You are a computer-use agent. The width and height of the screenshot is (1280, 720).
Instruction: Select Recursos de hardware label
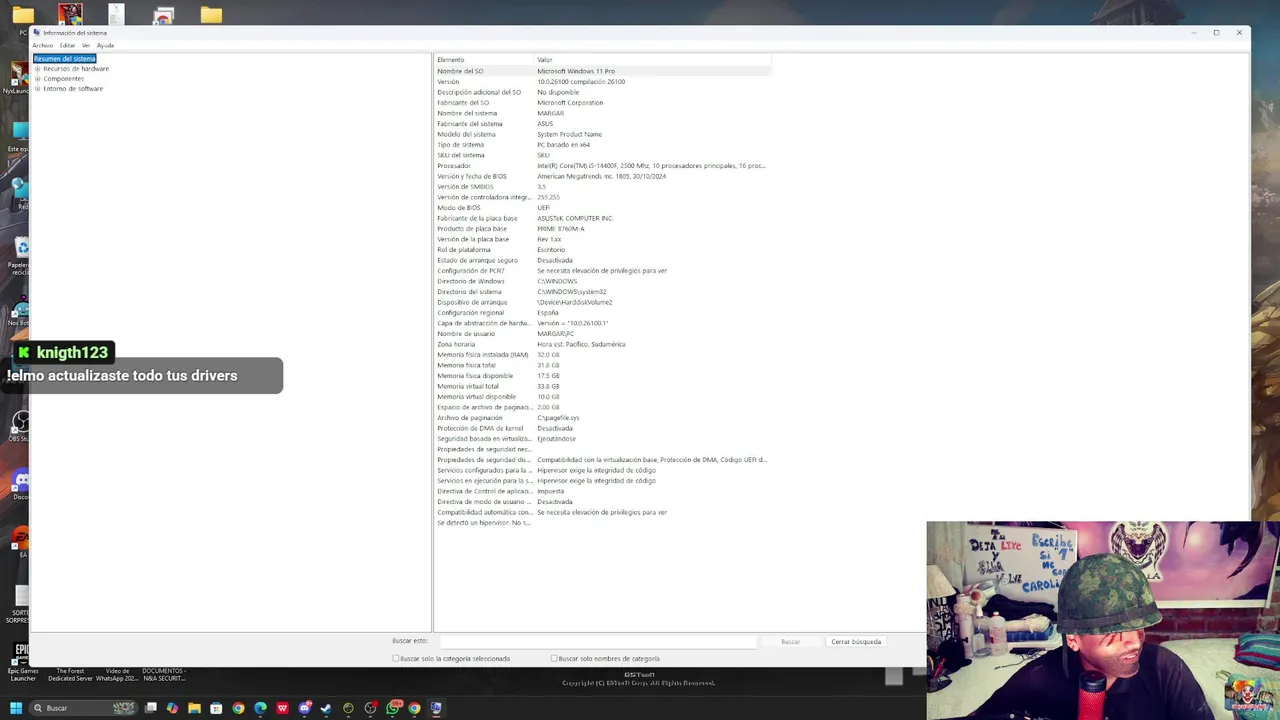(76, 69)
